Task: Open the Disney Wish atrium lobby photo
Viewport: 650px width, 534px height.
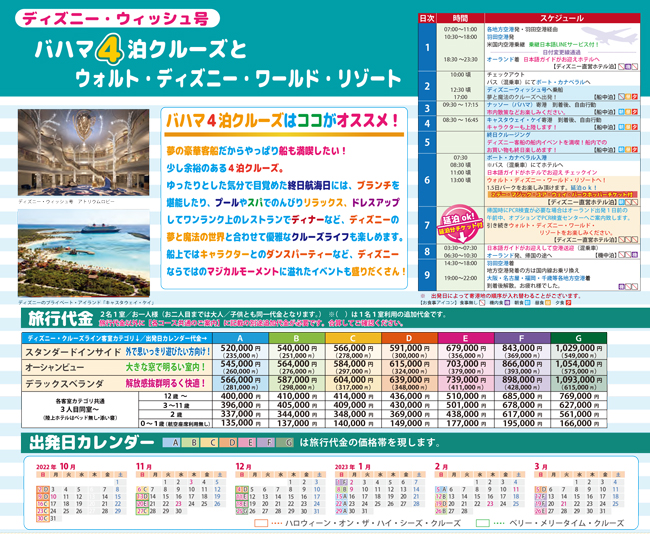Action: pyautogui.click(x=83, y=152)
